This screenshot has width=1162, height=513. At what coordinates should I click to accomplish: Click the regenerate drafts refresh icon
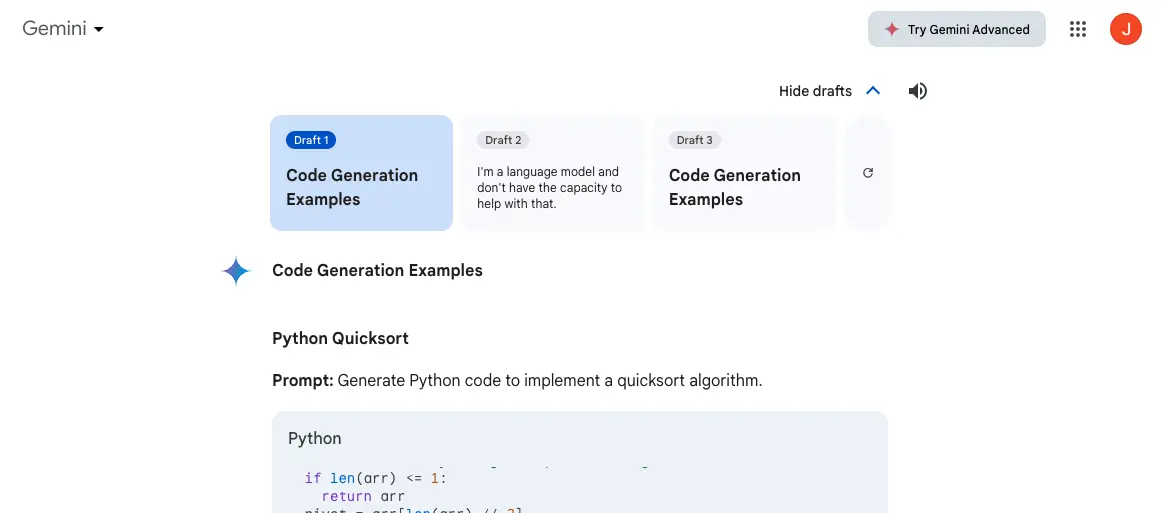(x=867, y=173)
